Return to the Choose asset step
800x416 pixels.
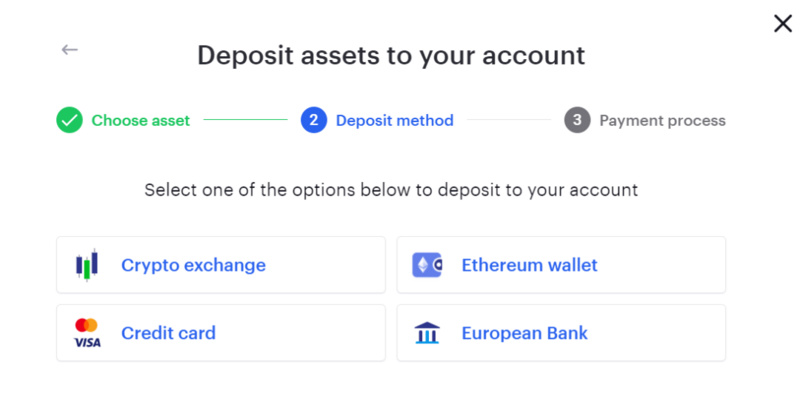point(140,121)
